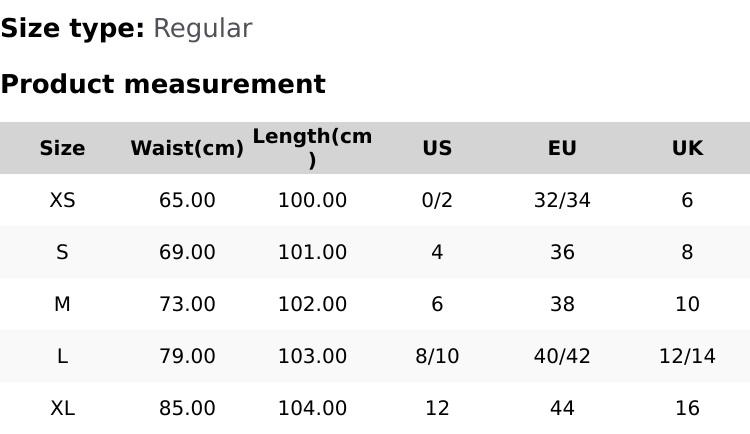This screenshot has height=434, width=750.
Task: Click the 102.00 length measurement
Action: click(x=312, y=305)
